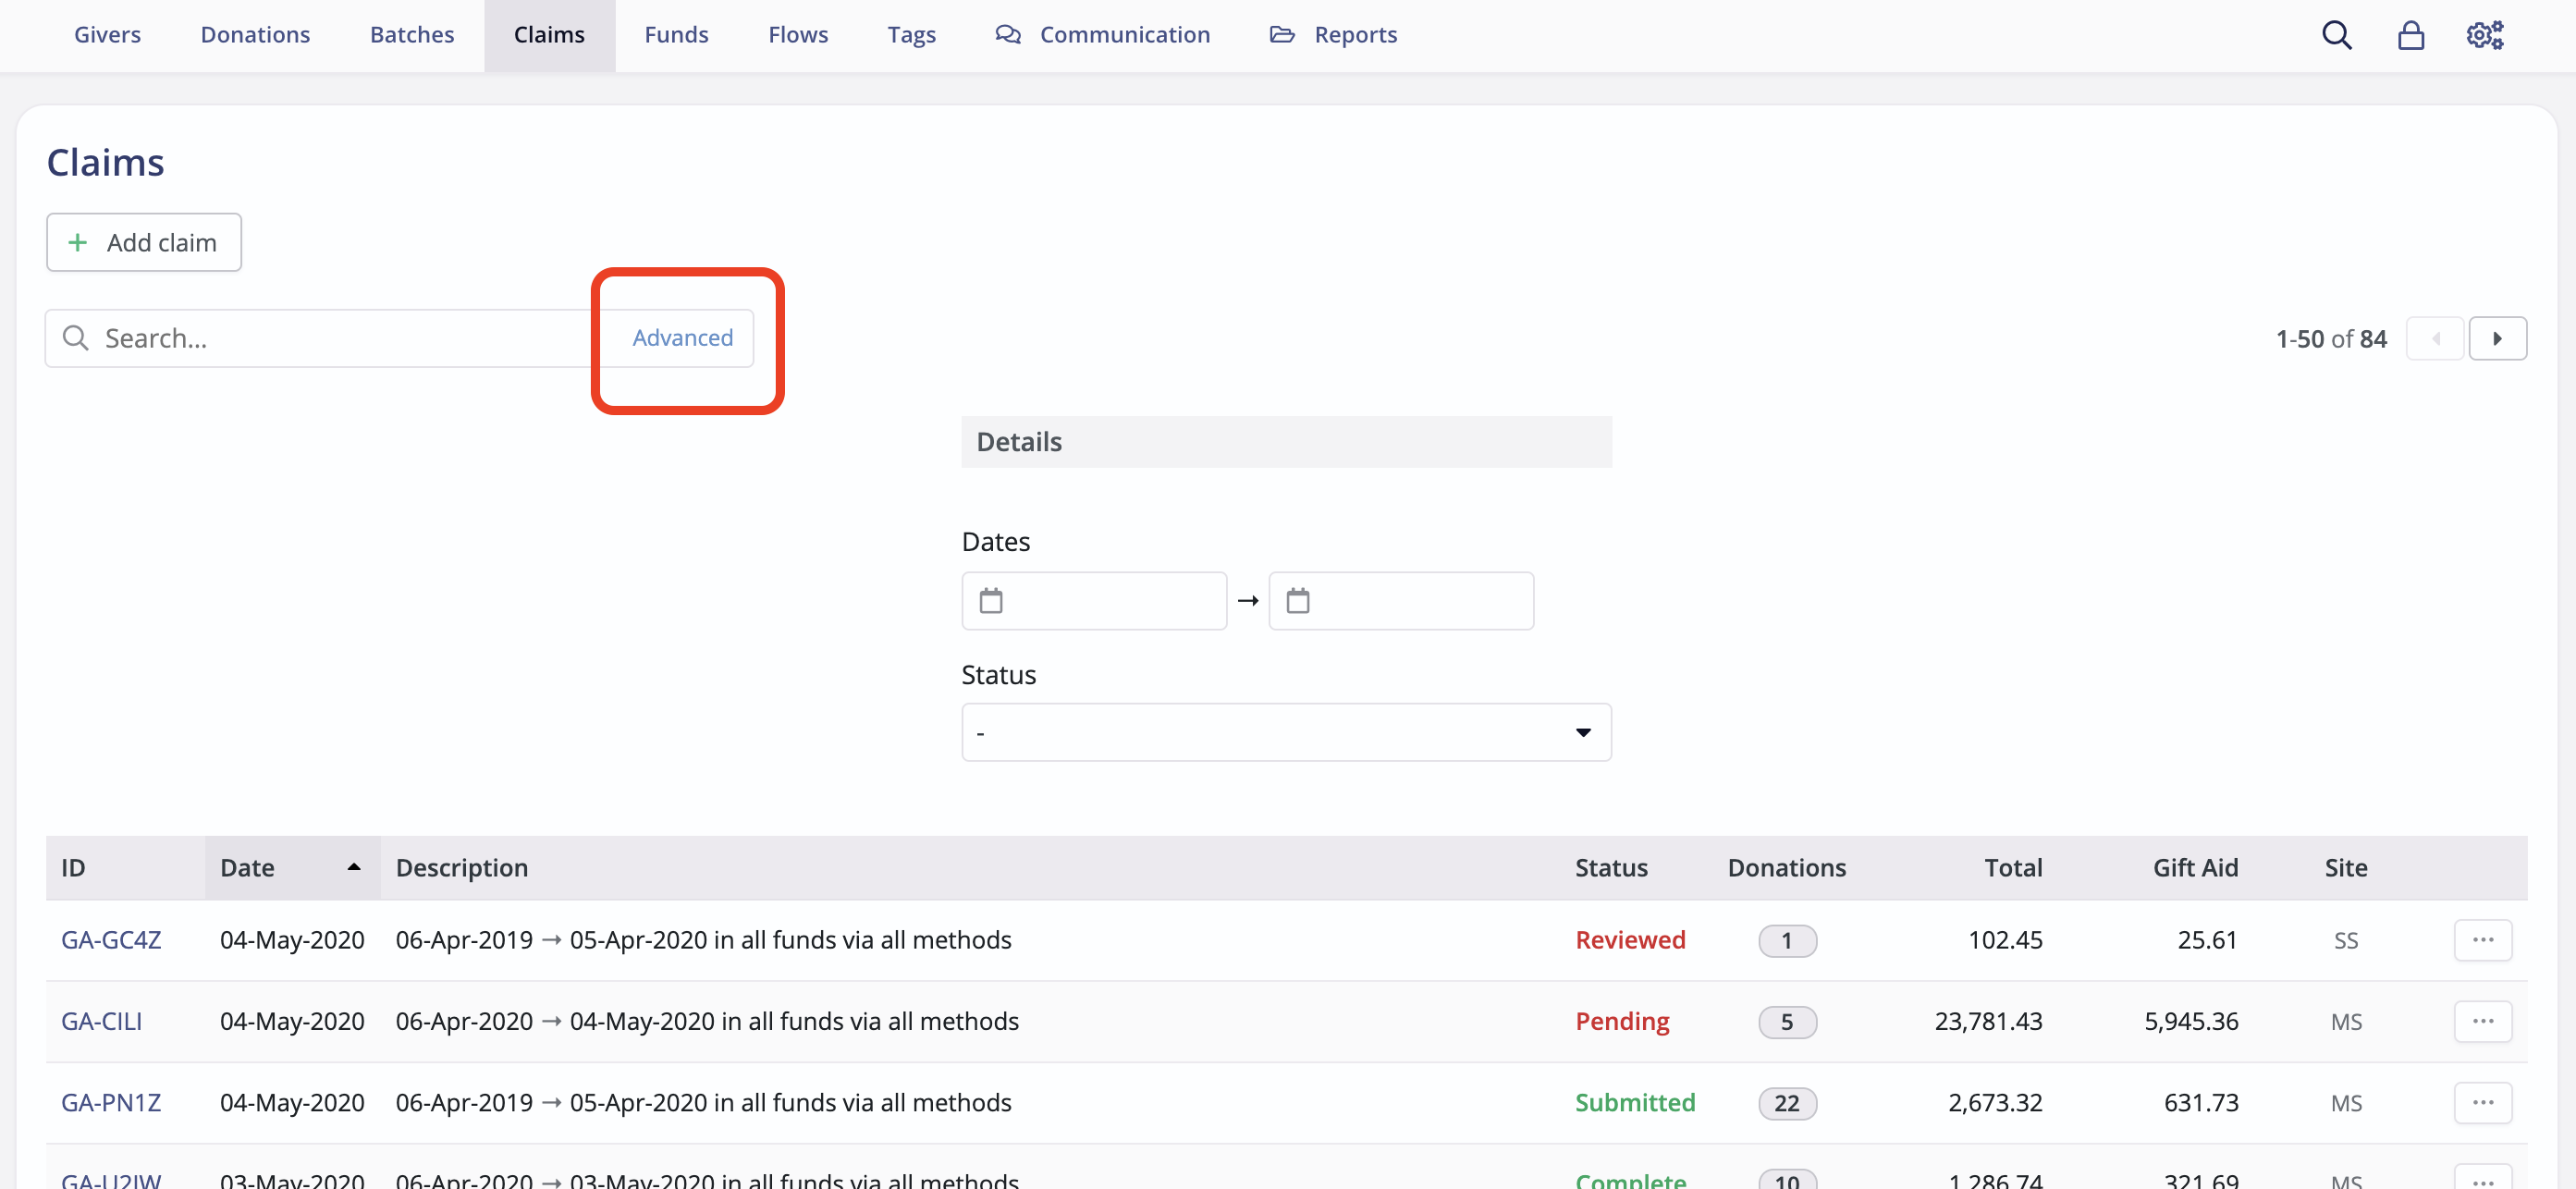Open the actions menu for GA-CILI claim
Screen dimensions: 2576x1189
tap(2484, 1021)
